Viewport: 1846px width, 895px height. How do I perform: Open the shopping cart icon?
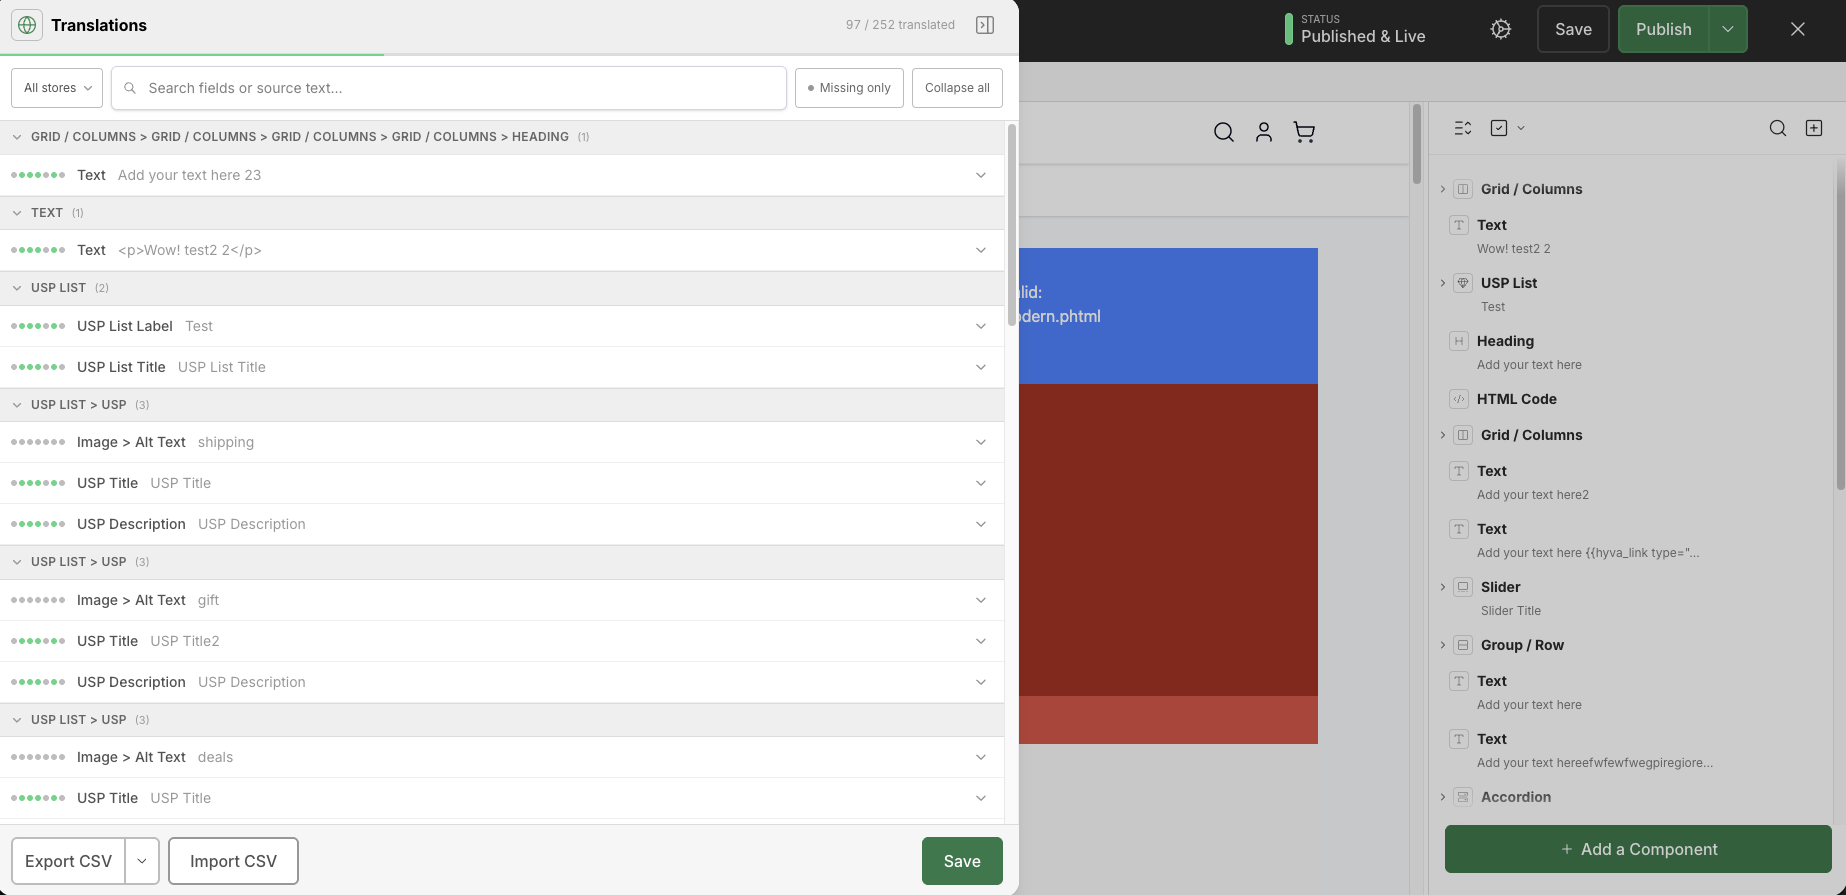1304,132
